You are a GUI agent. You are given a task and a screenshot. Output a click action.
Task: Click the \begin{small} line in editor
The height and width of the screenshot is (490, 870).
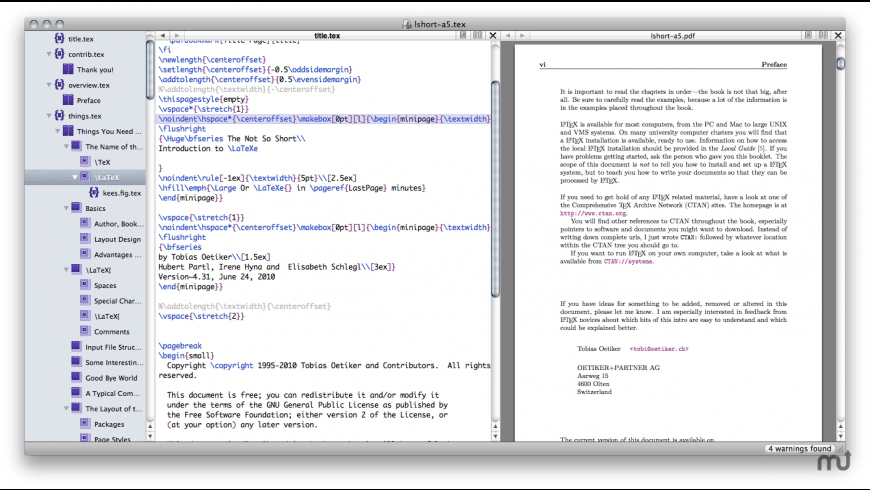pos(186,356)
